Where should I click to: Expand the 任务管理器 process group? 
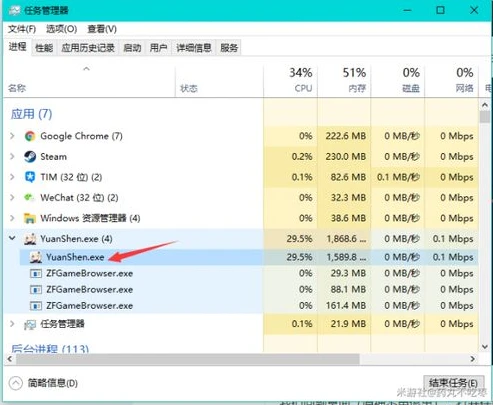pyautogui.click(x=12, y=324)
